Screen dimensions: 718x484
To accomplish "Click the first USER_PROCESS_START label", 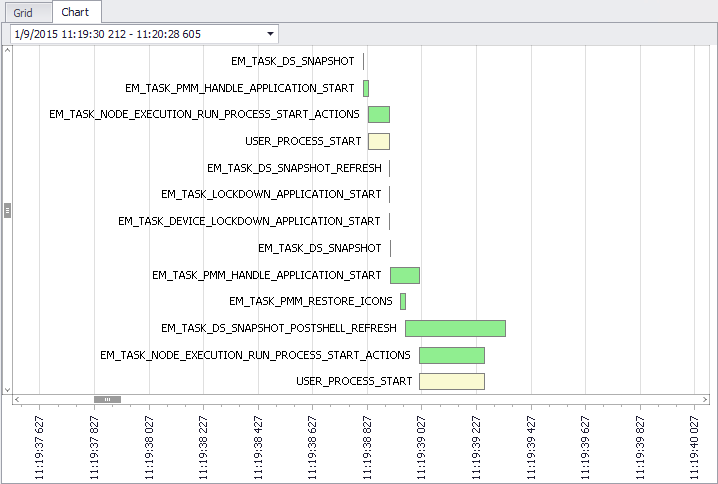I will [x=303, y=141].
